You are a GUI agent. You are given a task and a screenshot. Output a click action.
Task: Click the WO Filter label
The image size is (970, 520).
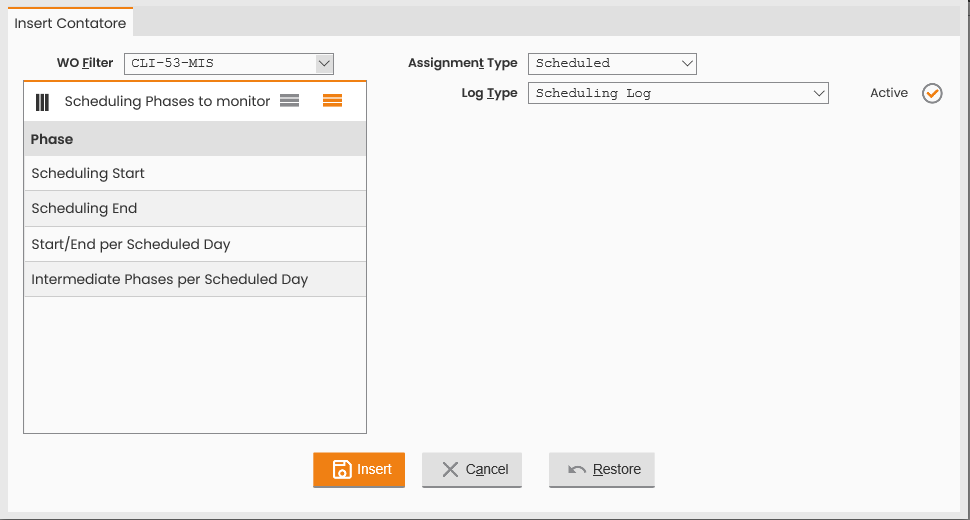point(85,63)
